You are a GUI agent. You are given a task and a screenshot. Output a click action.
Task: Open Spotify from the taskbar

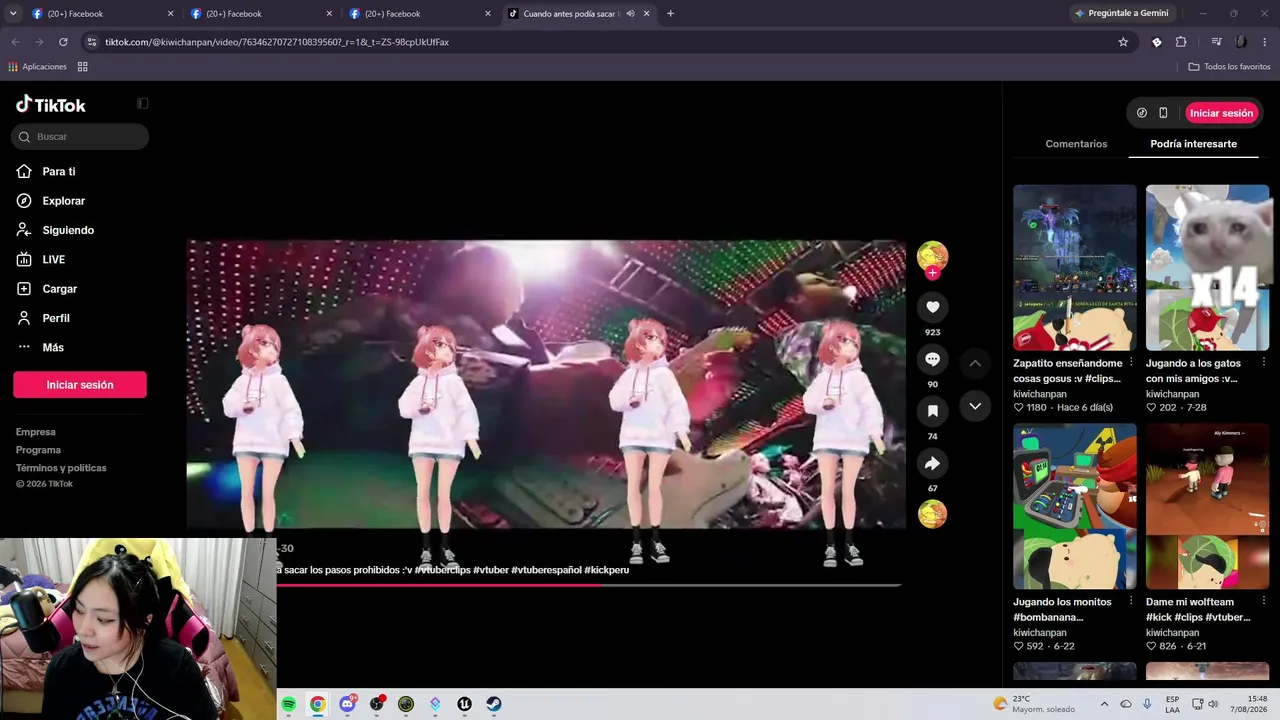(x=289, y=704)
